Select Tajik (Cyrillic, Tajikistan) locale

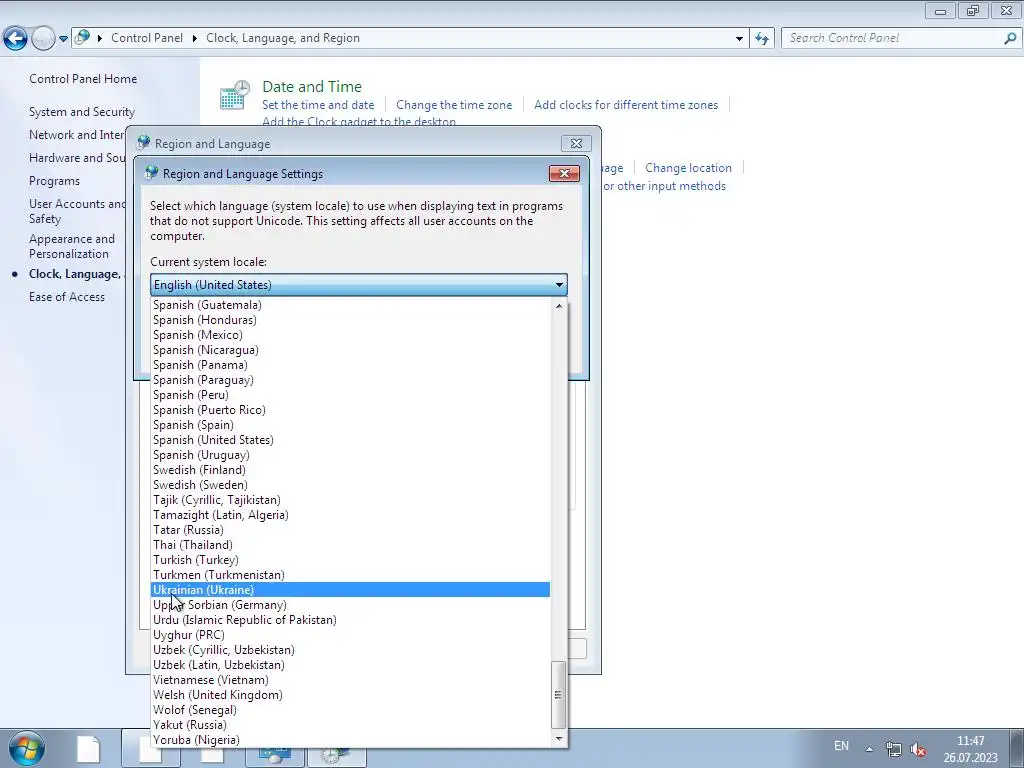point(351,500)
